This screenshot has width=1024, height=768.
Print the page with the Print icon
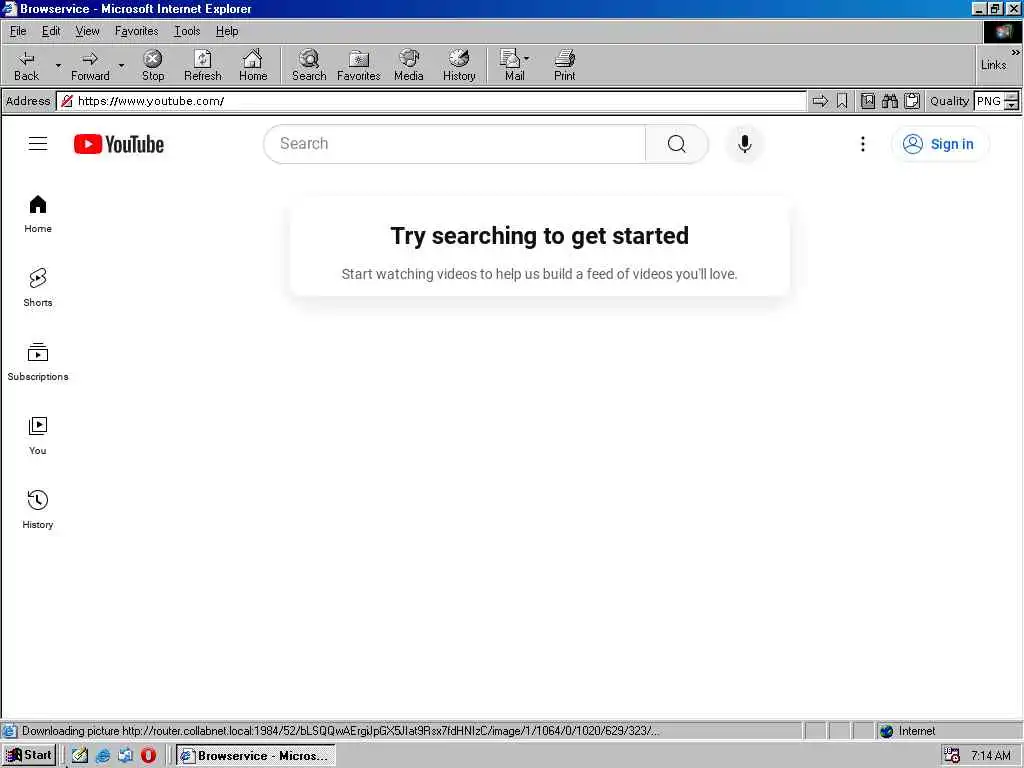coord(565,66)
